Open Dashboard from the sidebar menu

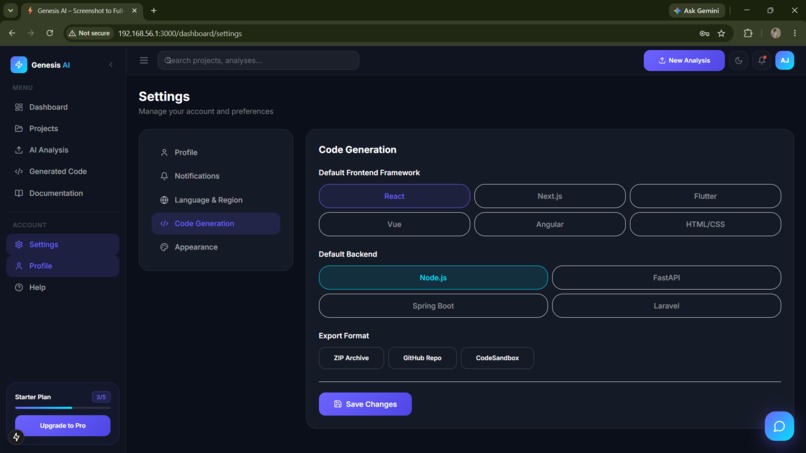[63, 107]
